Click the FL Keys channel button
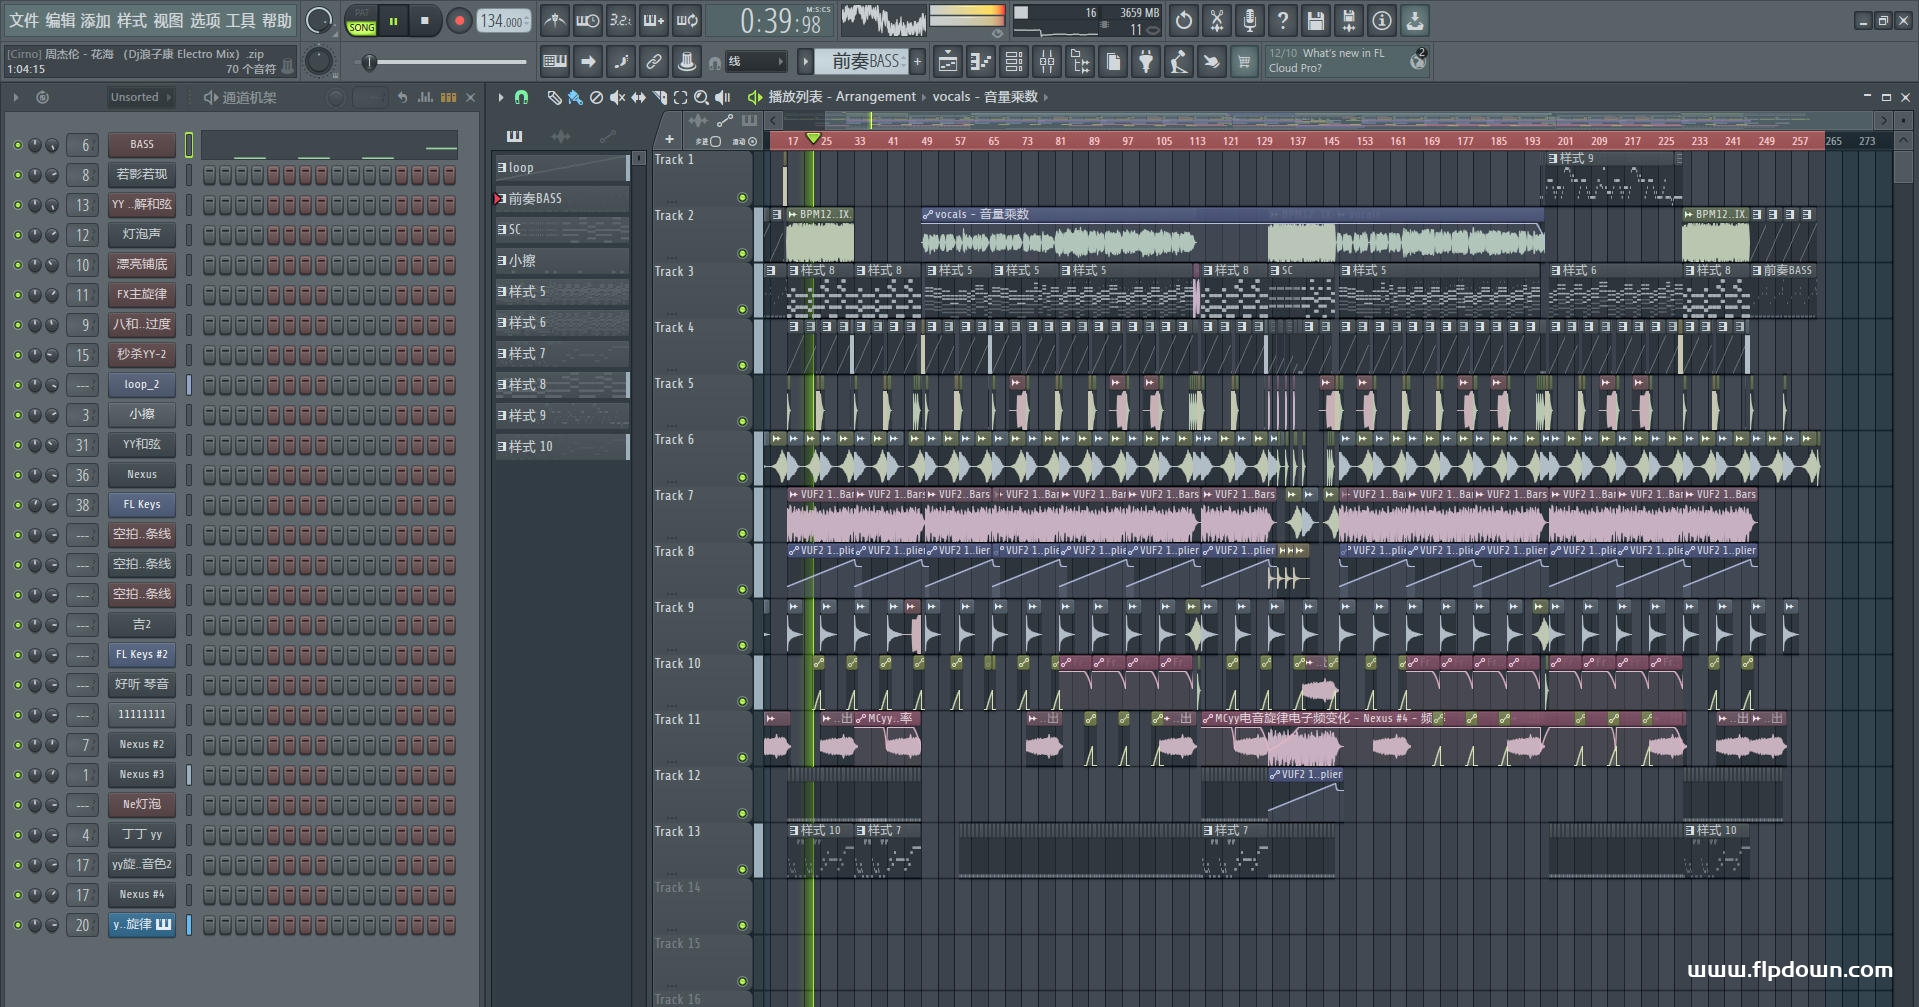 pyautogui.click(x=141, y=505)
